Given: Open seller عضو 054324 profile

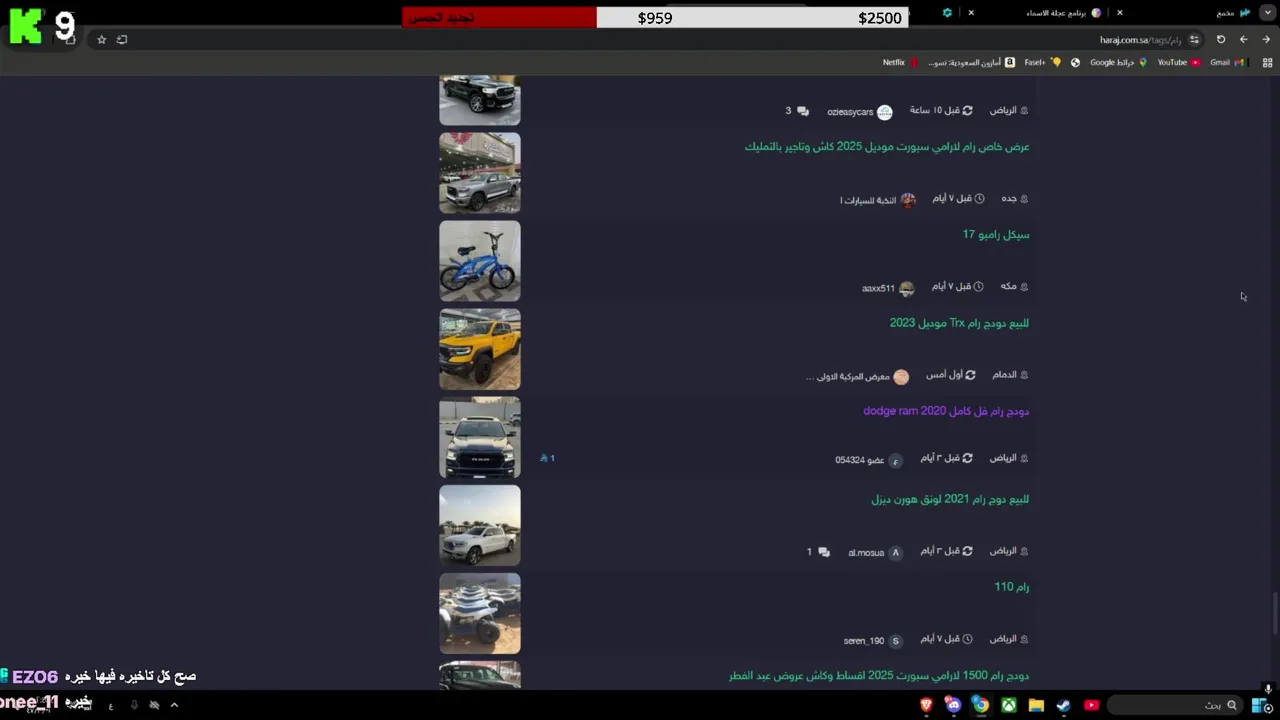Looking at the screenshot, I should coord(869,460).
